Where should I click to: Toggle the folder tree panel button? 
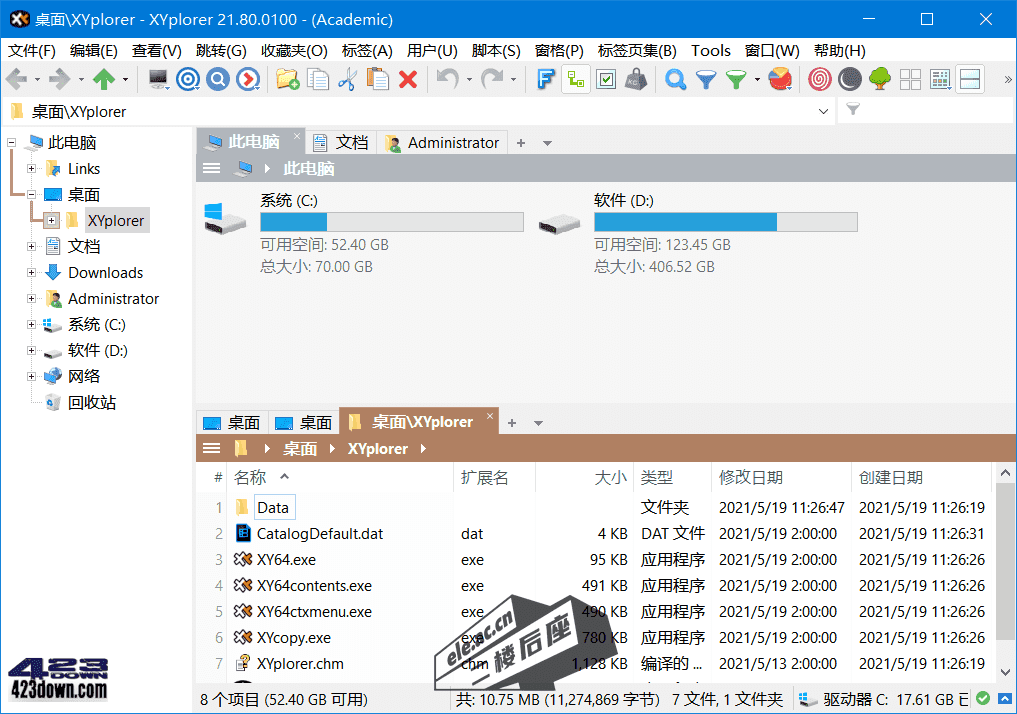(x=575, y=80)
